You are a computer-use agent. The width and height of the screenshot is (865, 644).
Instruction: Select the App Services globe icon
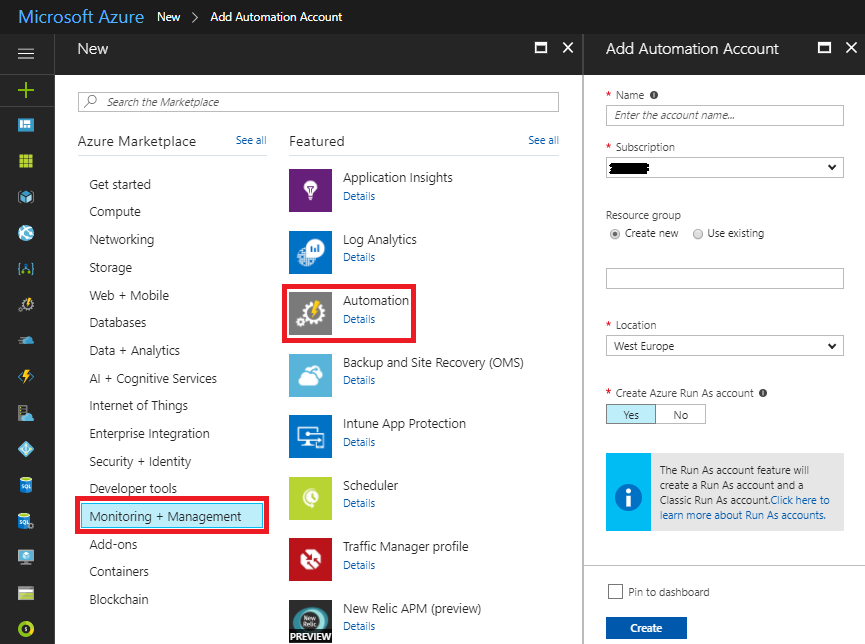[27, 232]
